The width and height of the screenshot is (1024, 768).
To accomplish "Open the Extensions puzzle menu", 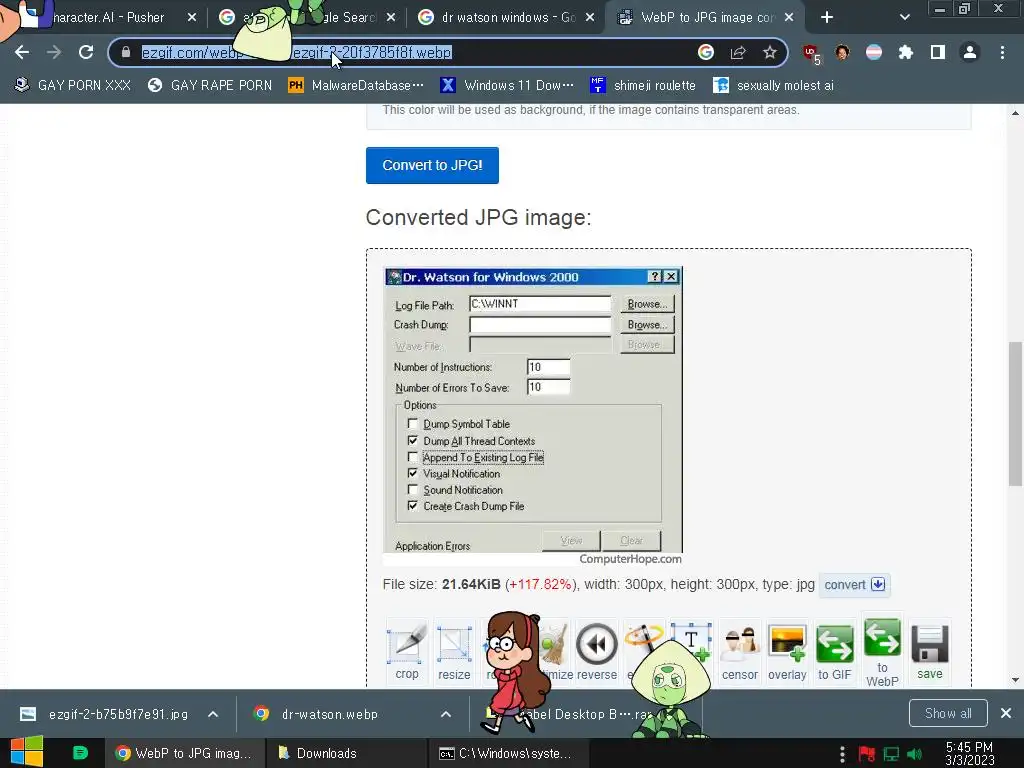I will pyautogui.click(x=906, y=52).
